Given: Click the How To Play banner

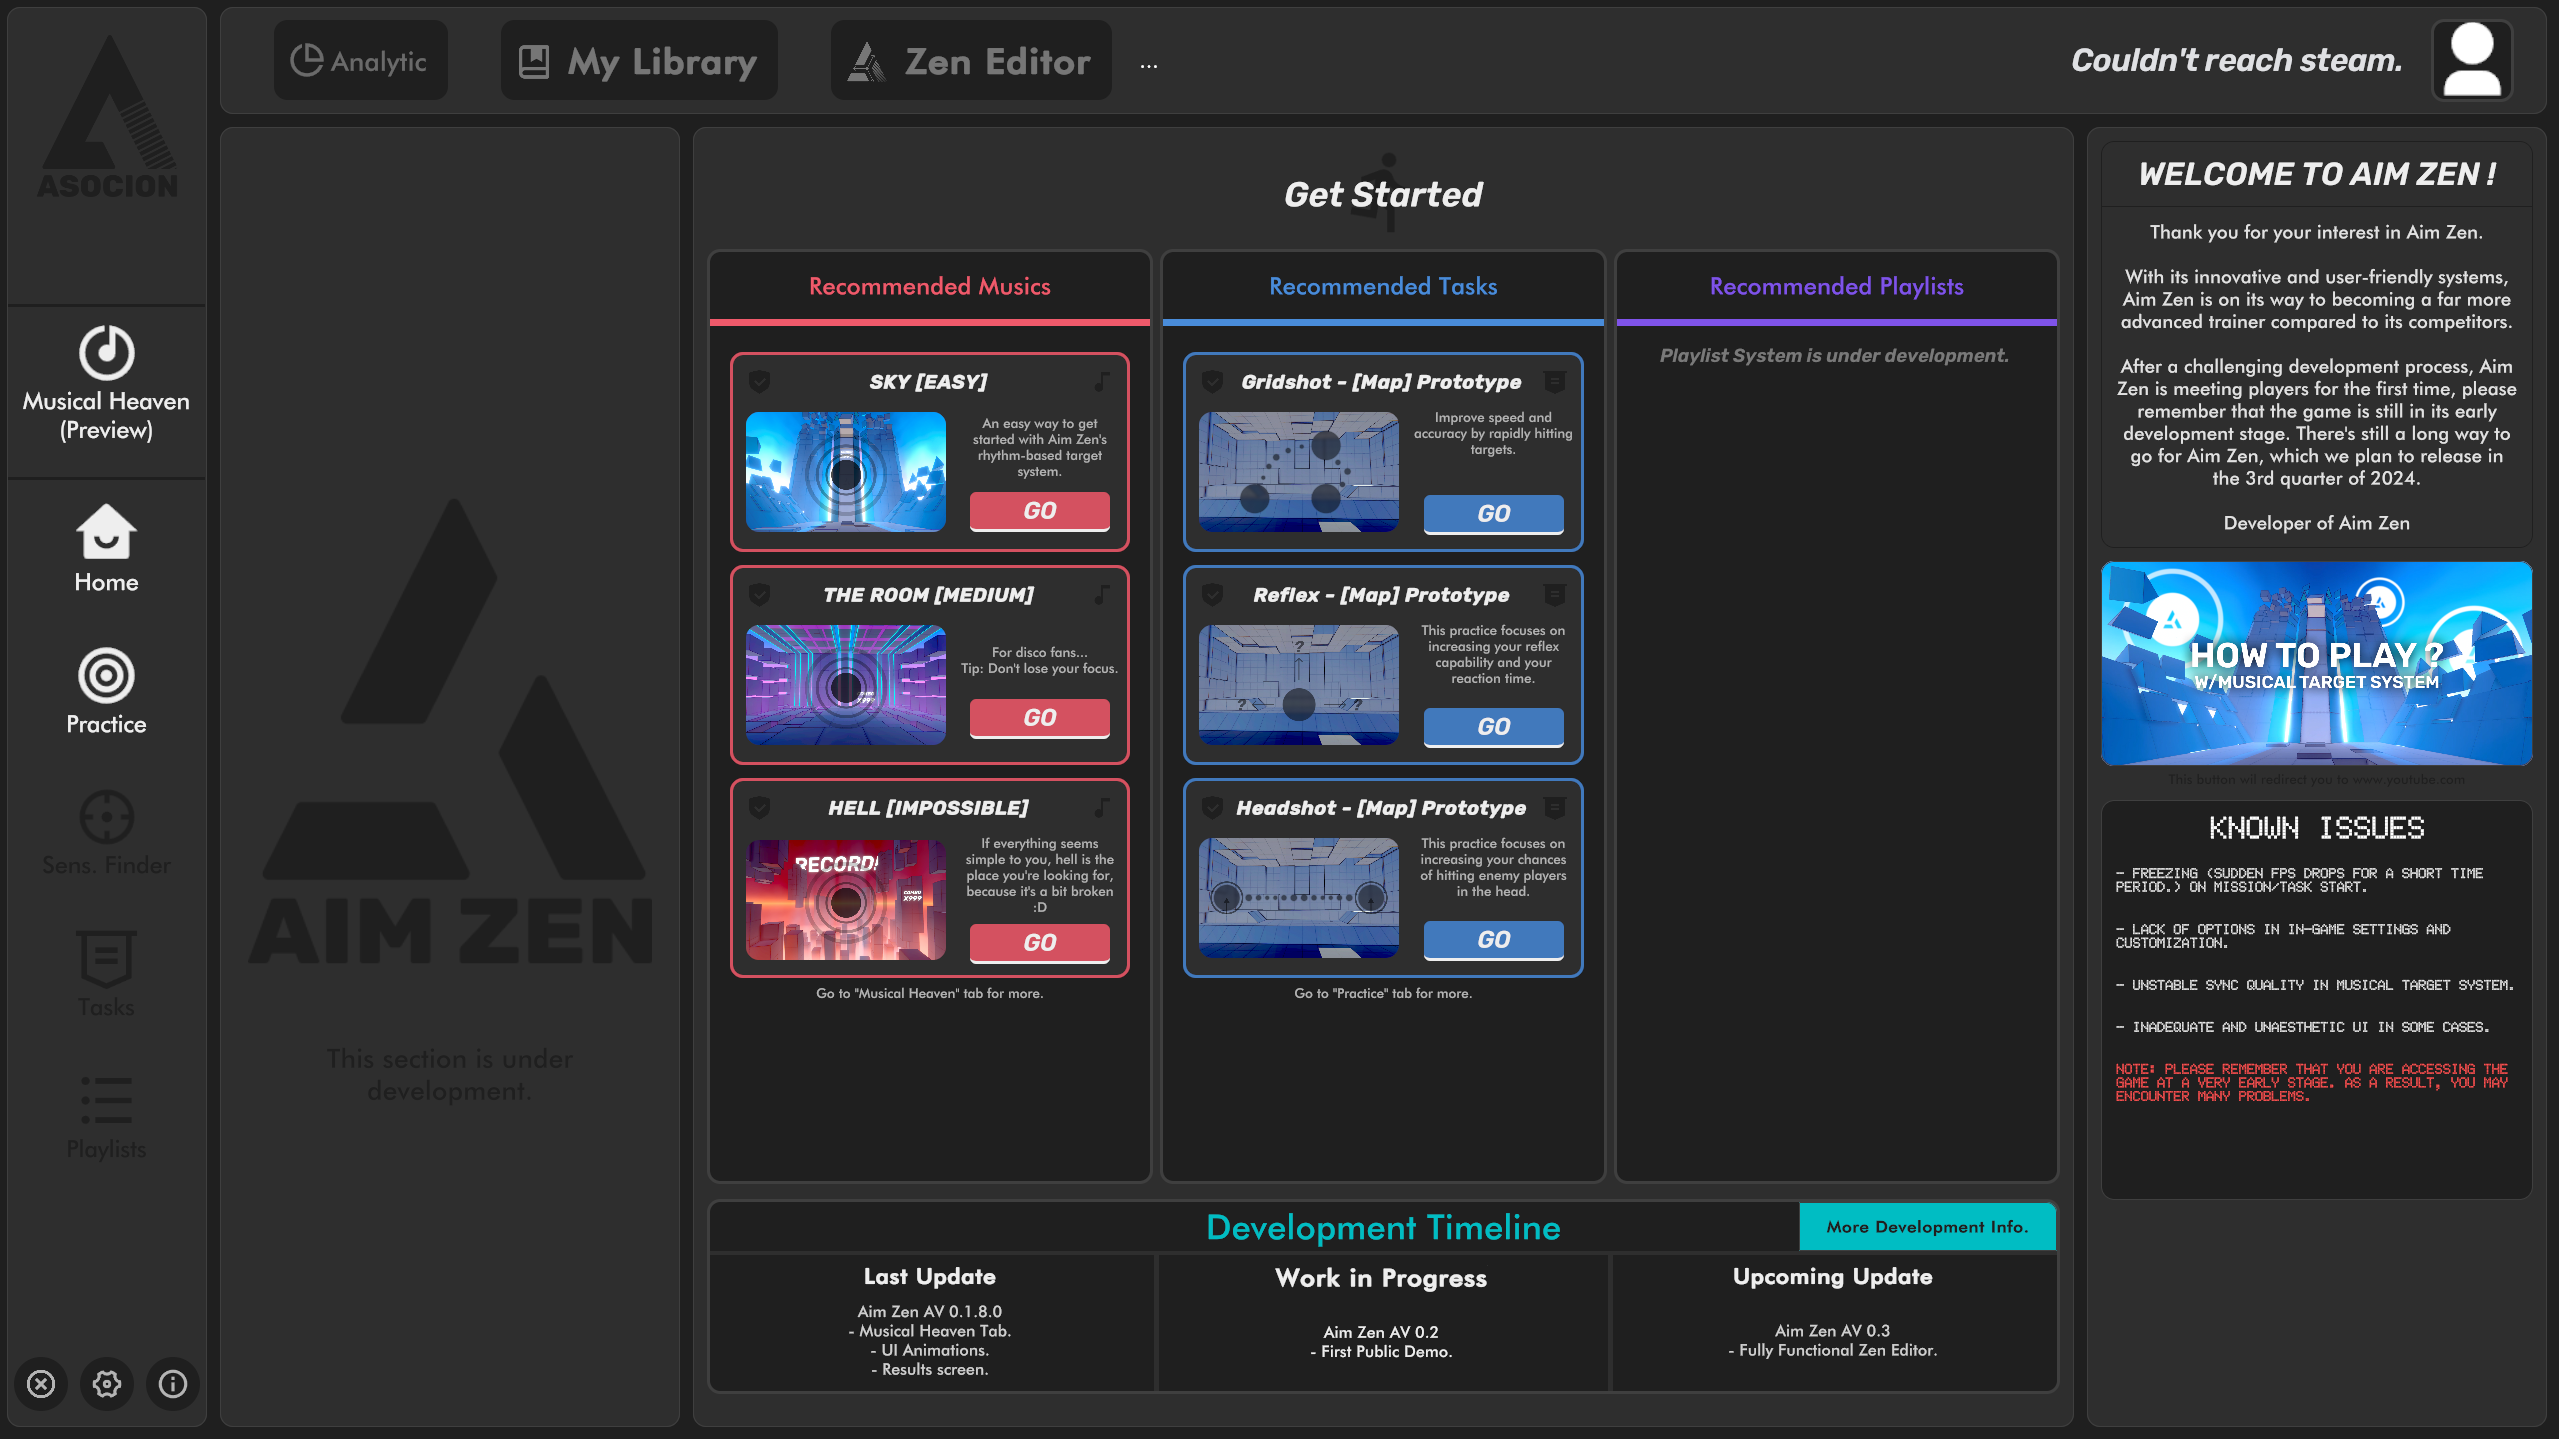Looking at the screenshot, I should [2315, 663].
